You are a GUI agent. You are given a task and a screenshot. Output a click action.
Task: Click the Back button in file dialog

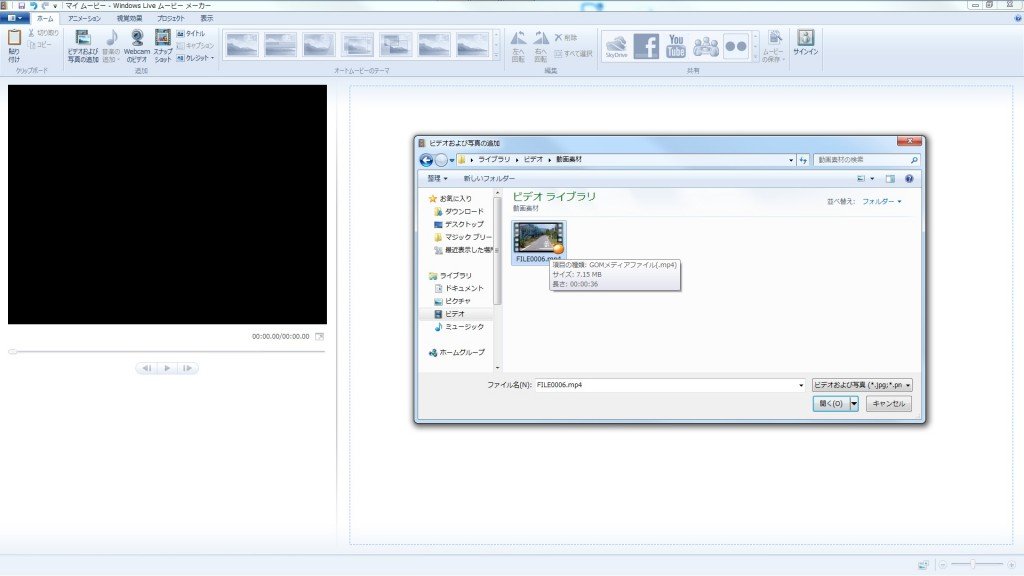tap(426, 160)
